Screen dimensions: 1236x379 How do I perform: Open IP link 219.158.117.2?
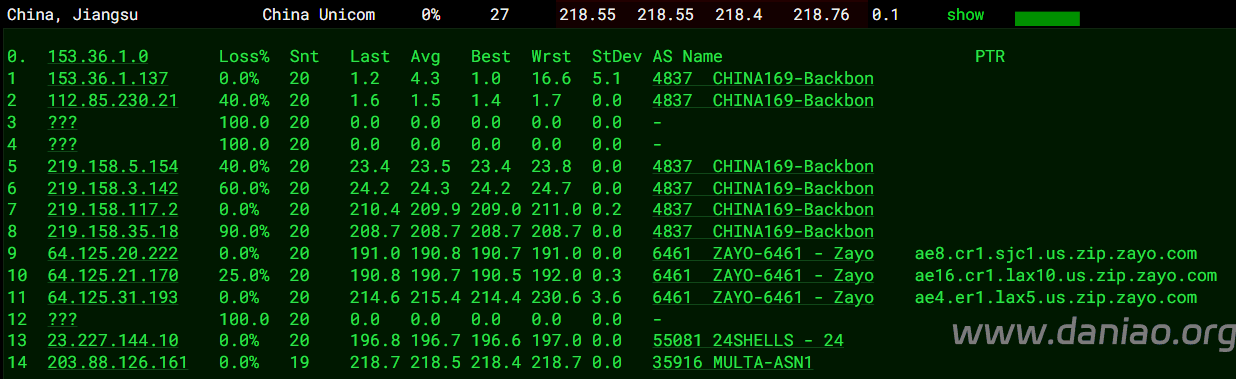tap(113, 210)
